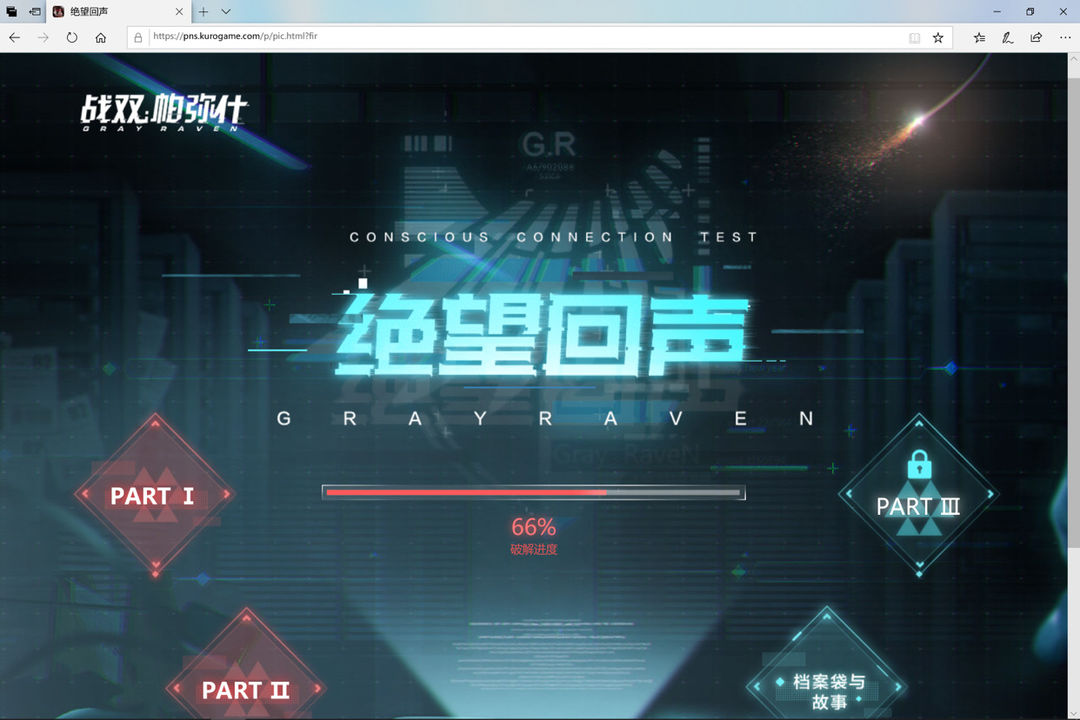
Task: Open the tab list chevron dropdown
Action: click(226, 12)
